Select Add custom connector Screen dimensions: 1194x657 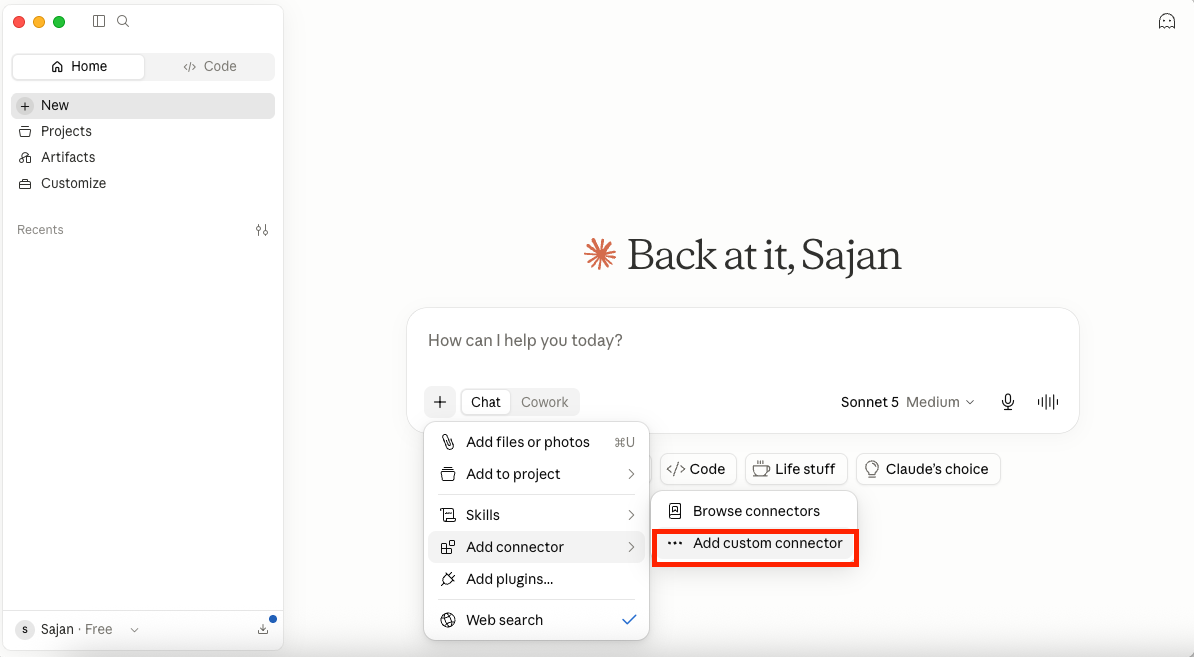(x=754, y=544)
